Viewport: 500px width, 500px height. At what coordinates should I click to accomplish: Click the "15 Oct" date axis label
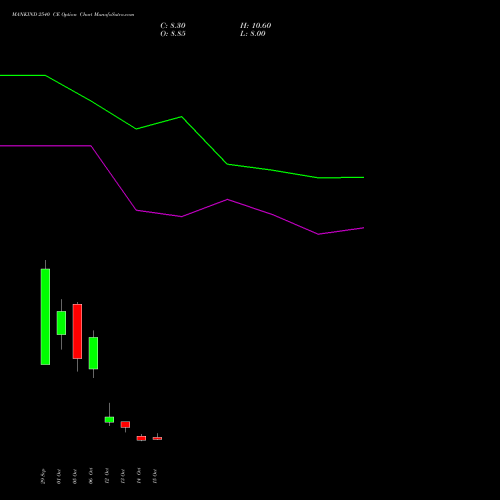(x=155, y=476)
